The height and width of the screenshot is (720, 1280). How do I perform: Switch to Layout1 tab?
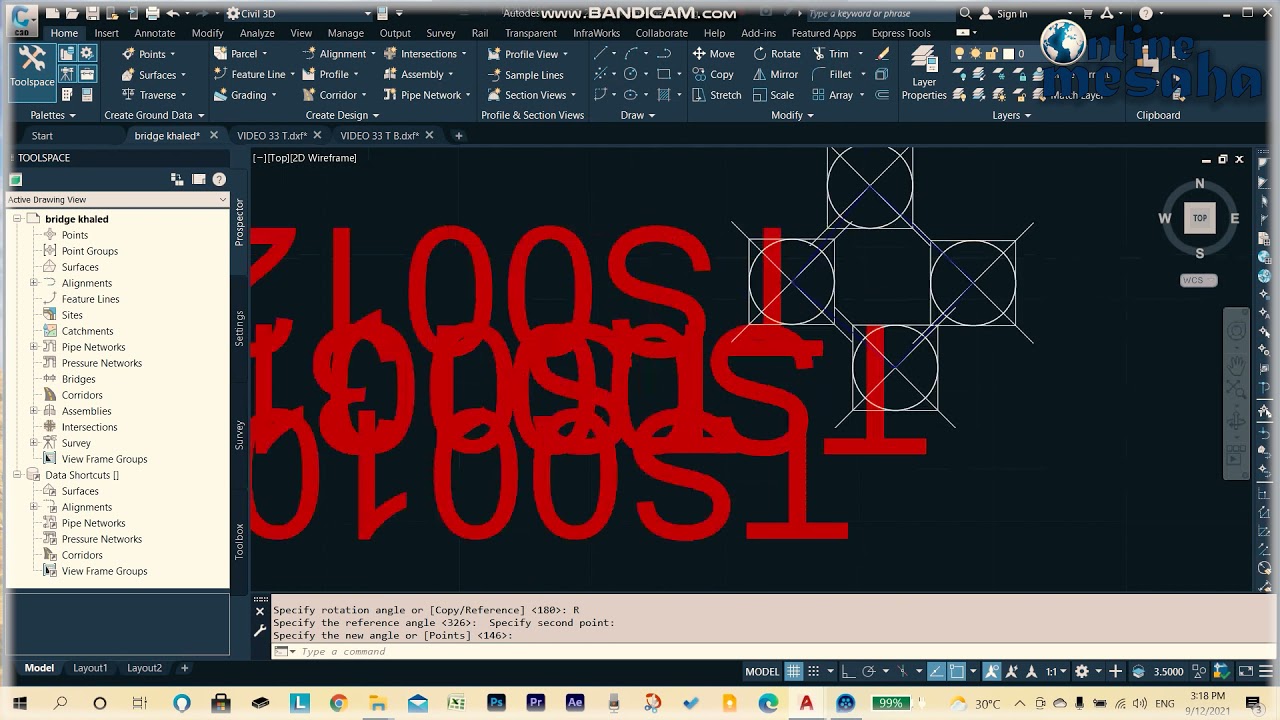pyautogui.click(x=90, y=668)
